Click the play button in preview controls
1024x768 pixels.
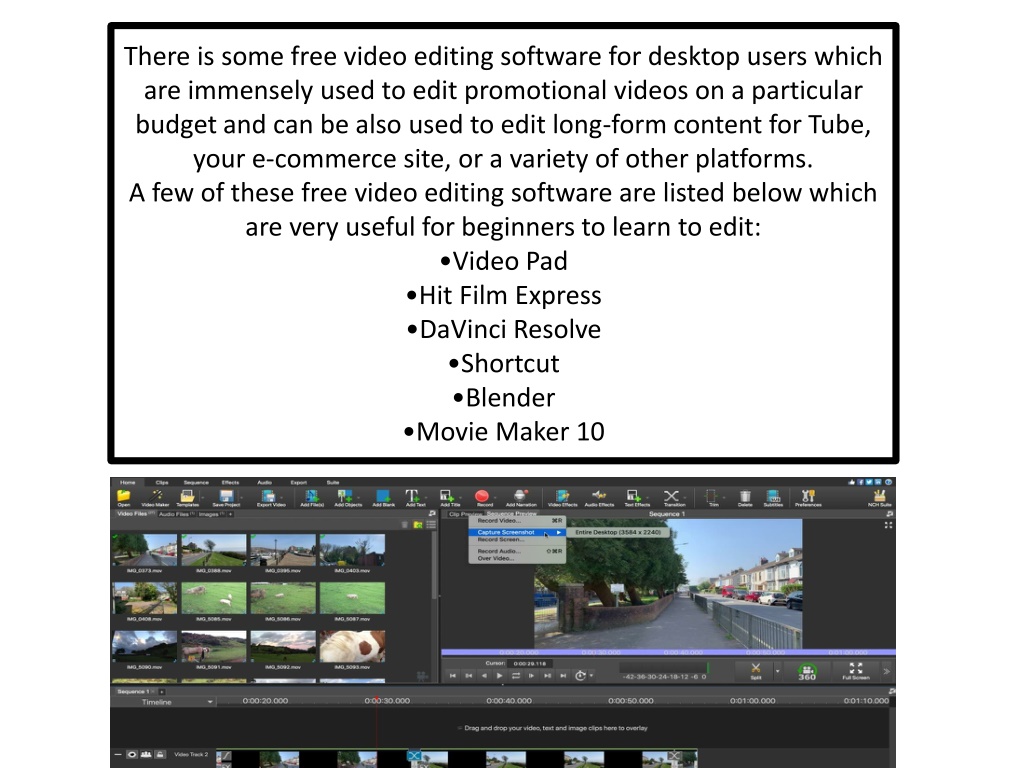tap(500, 675)
